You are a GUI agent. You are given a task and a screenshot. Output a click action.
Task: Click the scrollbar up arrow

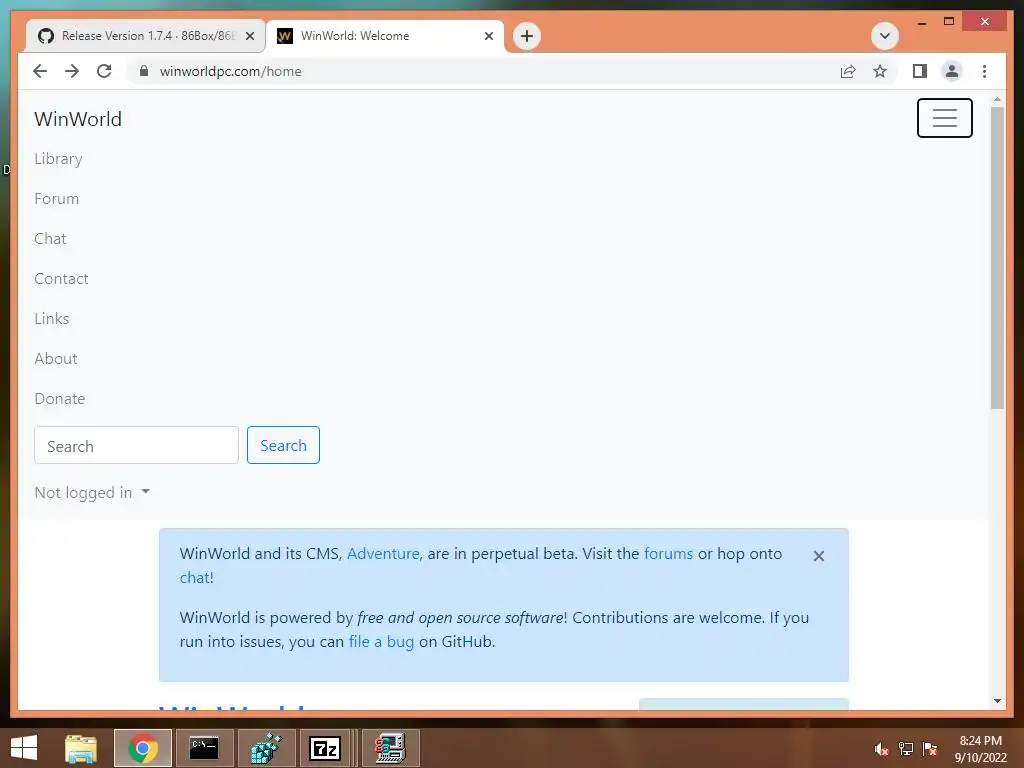point(997,100)
